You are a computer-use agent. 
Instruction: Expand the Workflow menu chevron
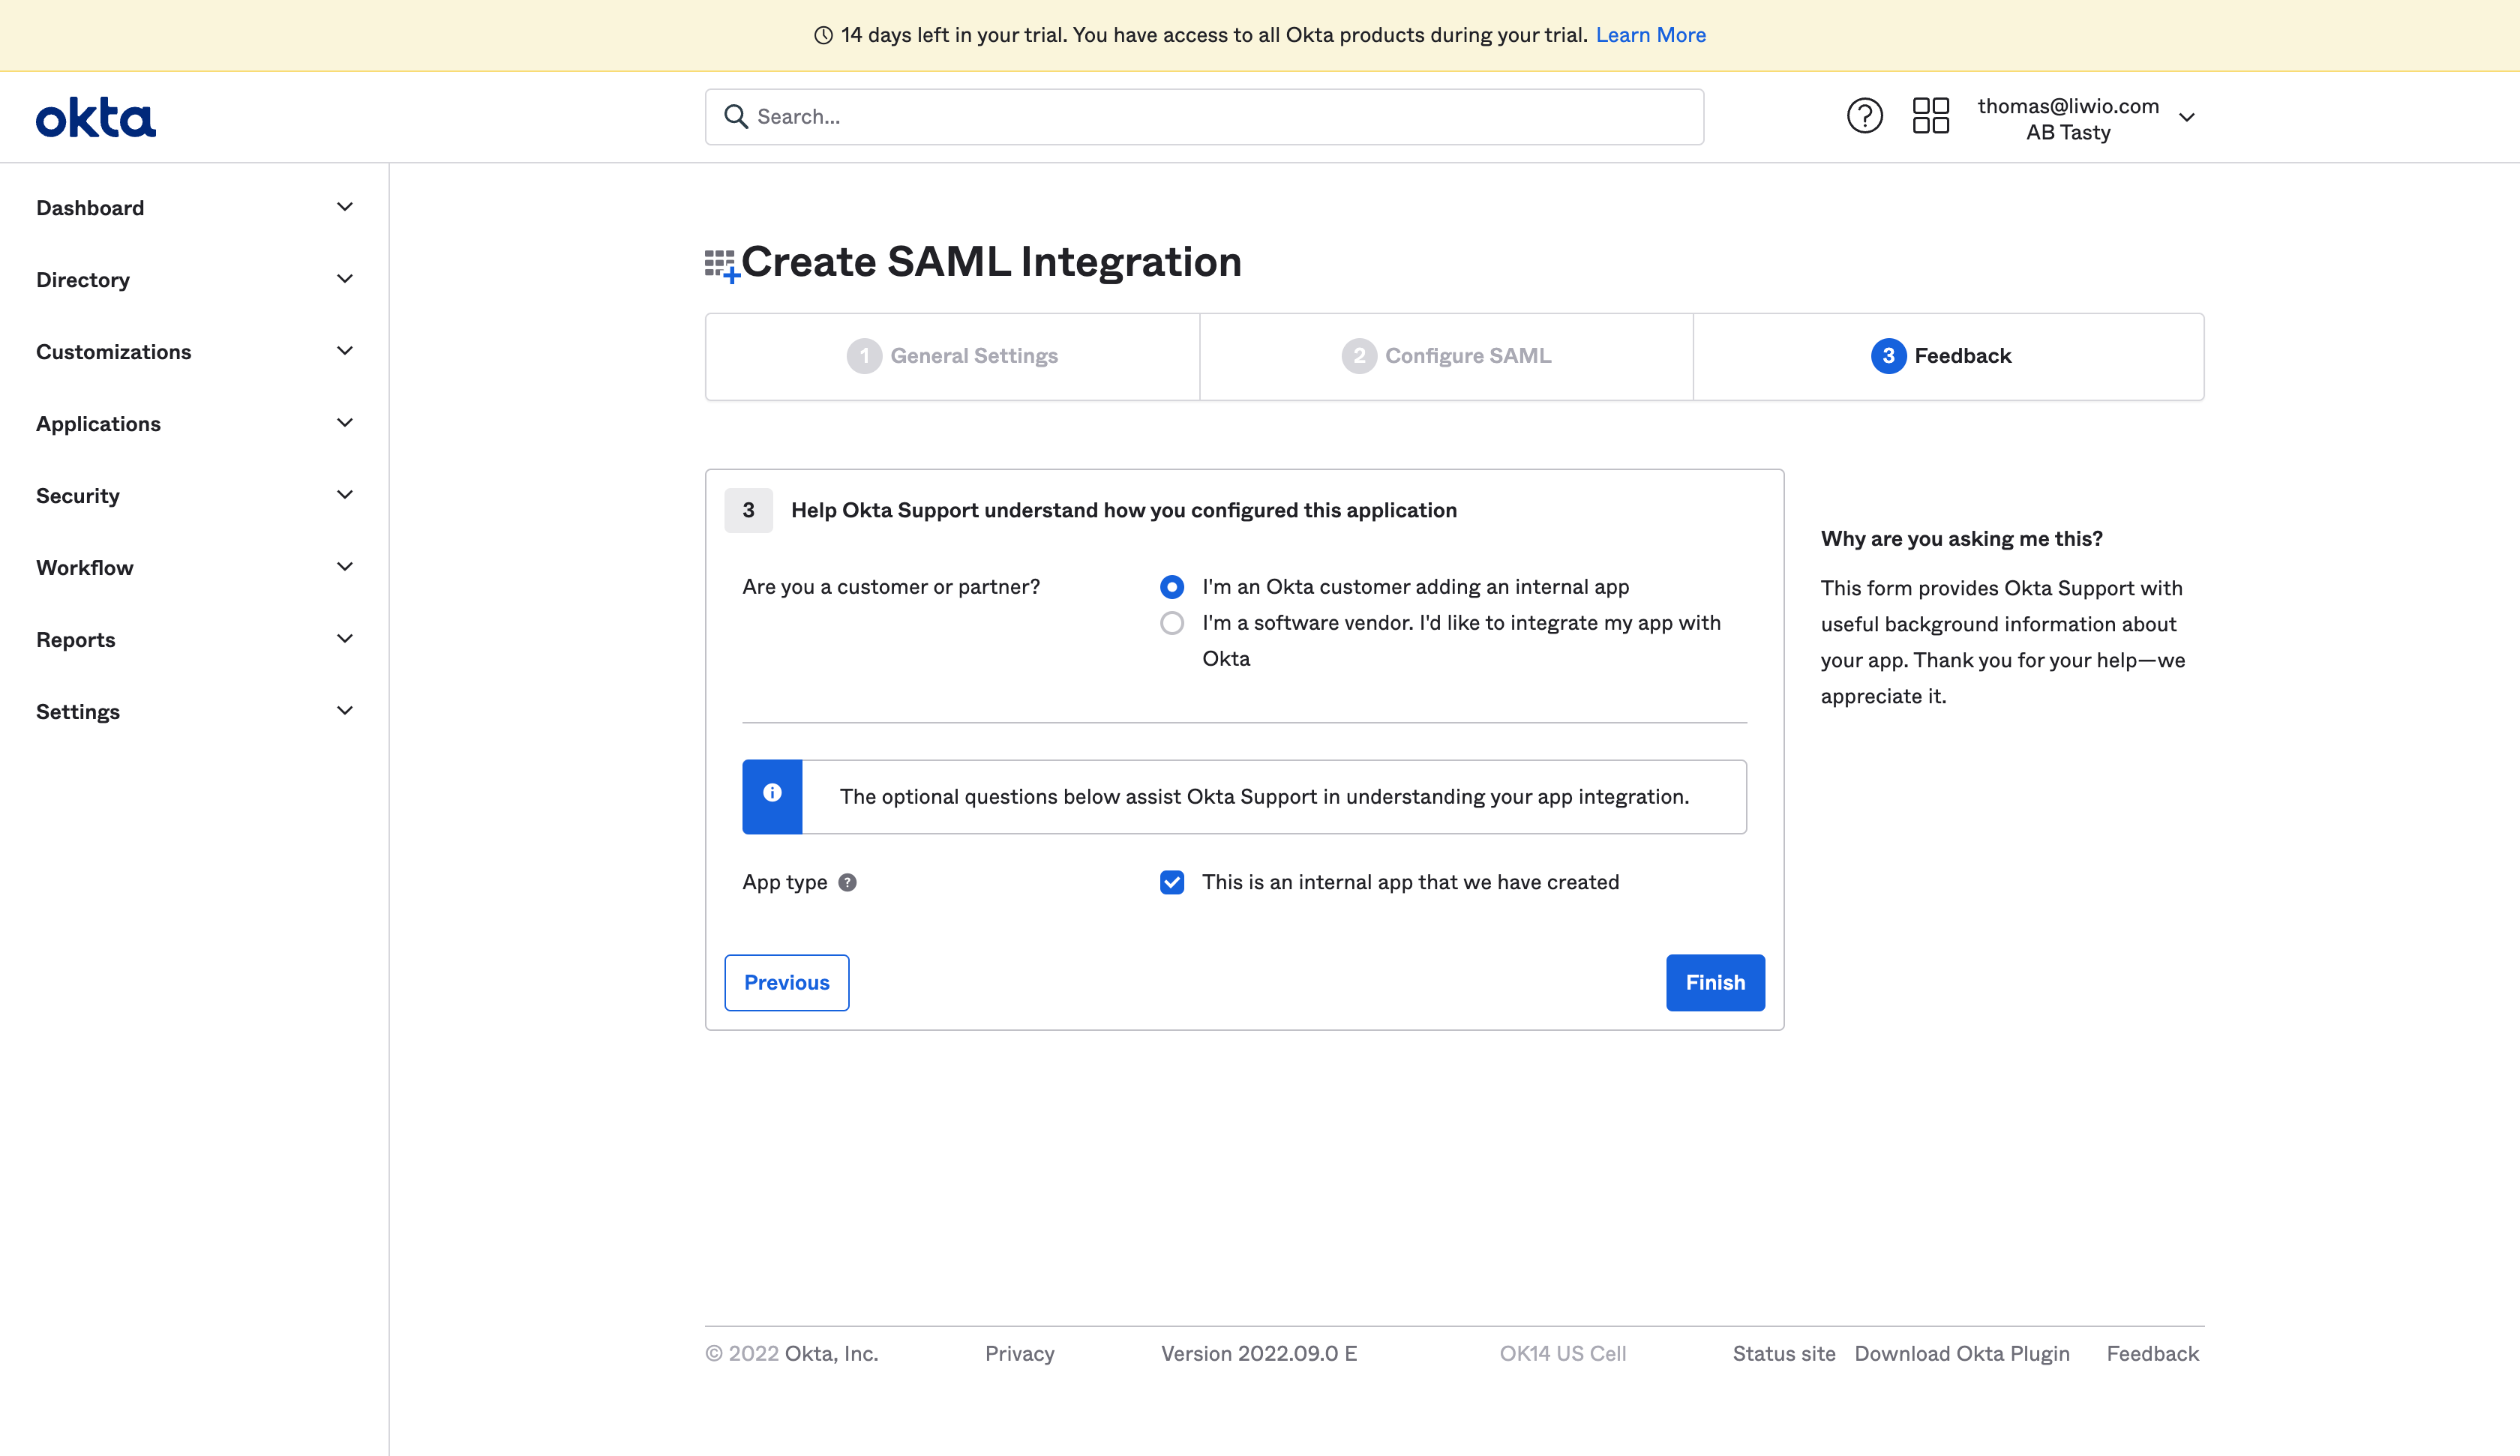(345, 567)
